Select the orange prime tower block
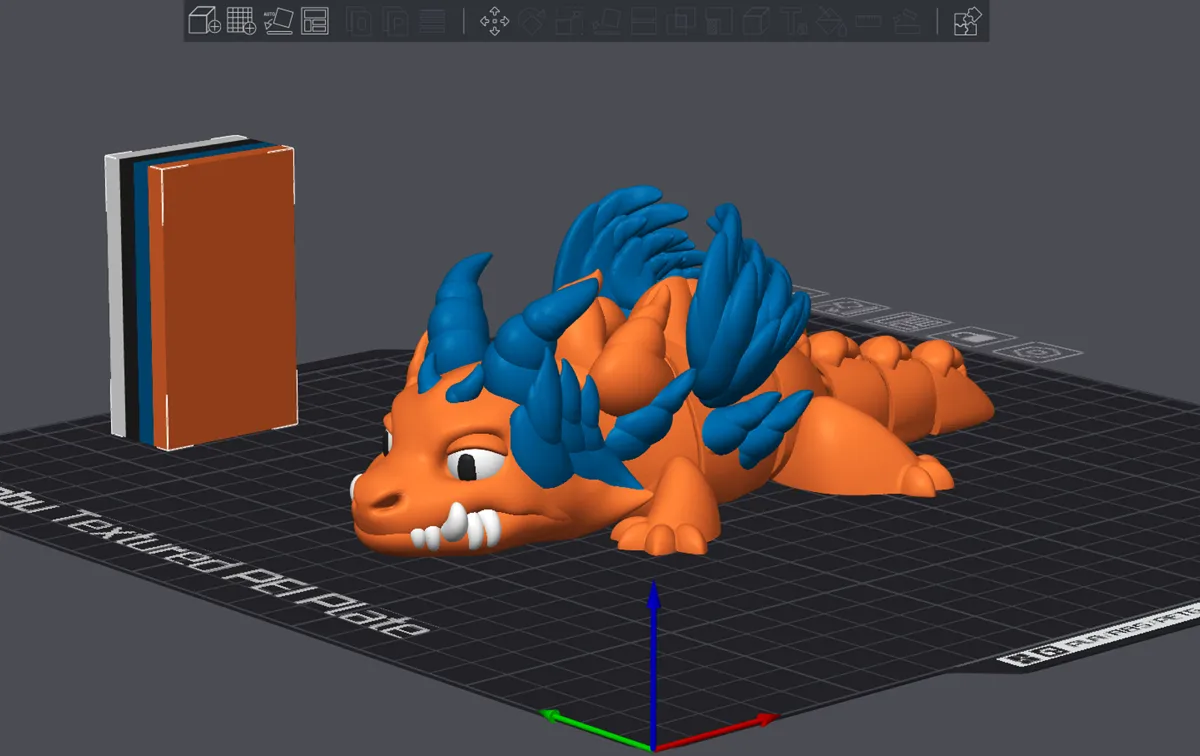This screenshot has height=756, width=1200. [222, 297]
